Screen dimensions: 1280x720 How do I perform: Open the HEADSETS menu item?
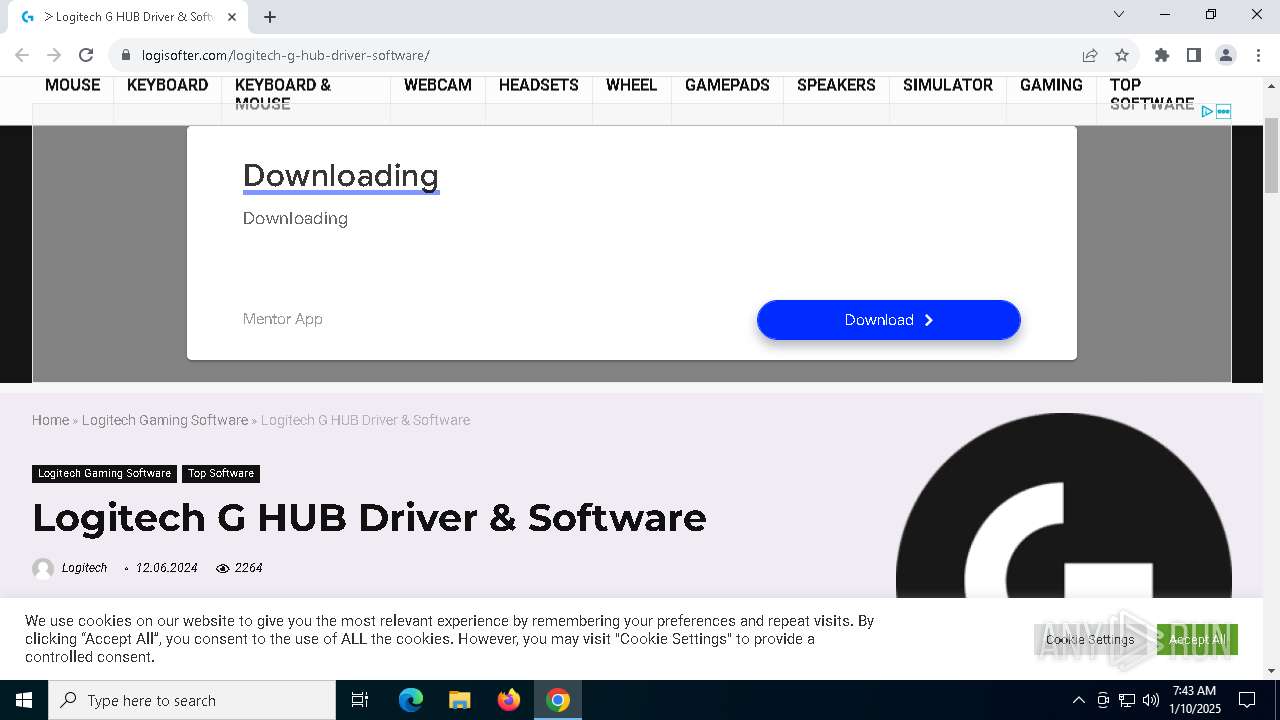[539, 85]
